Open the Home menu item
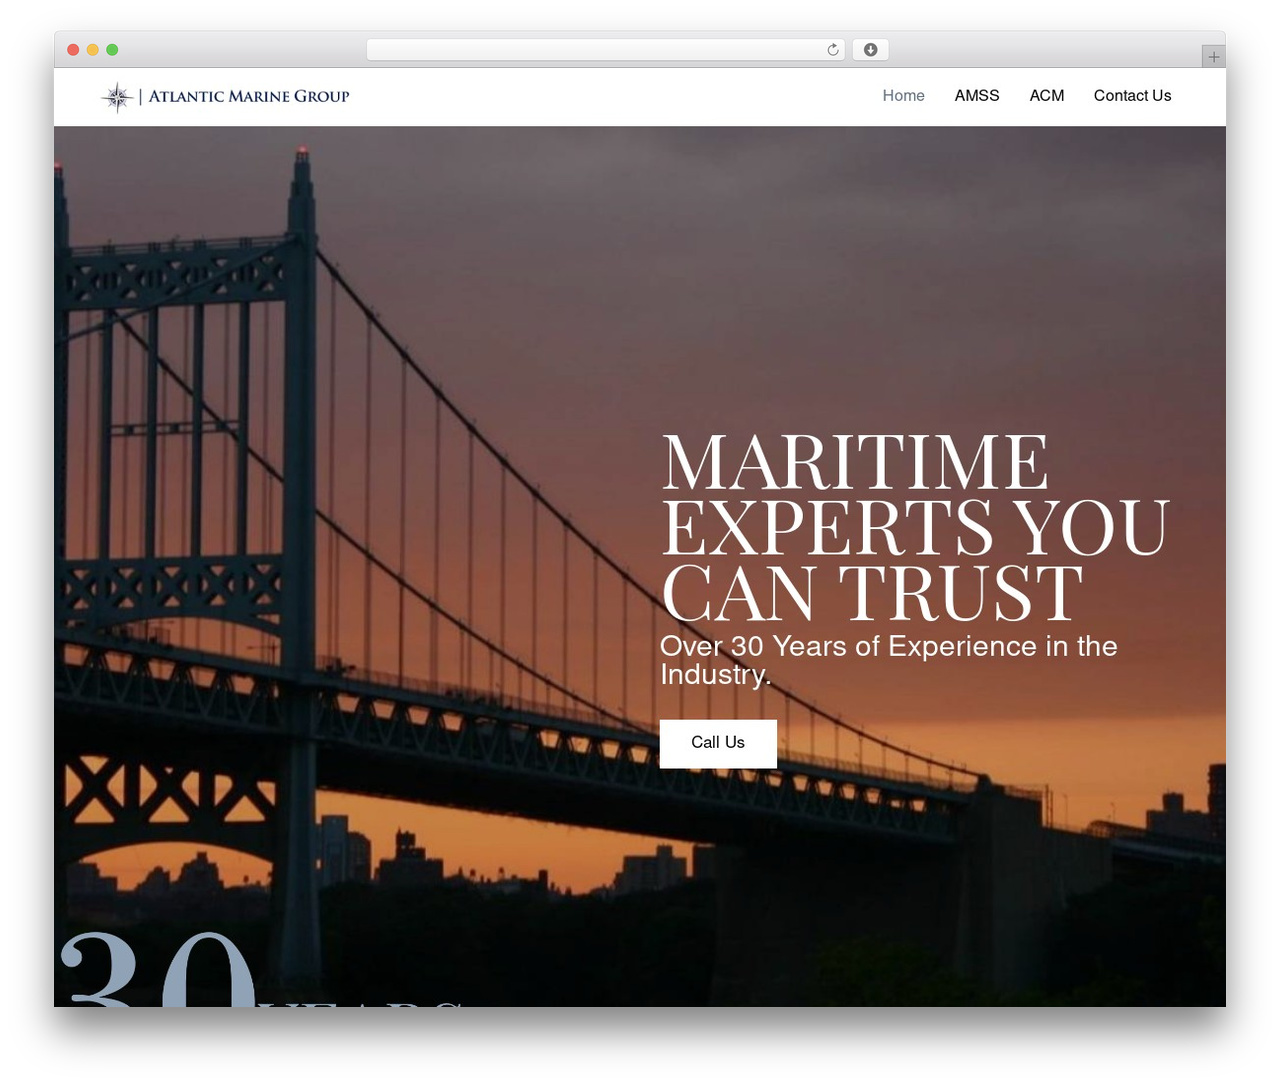The height and width of the screenshot is (1084, 1280). pos(903,96)
